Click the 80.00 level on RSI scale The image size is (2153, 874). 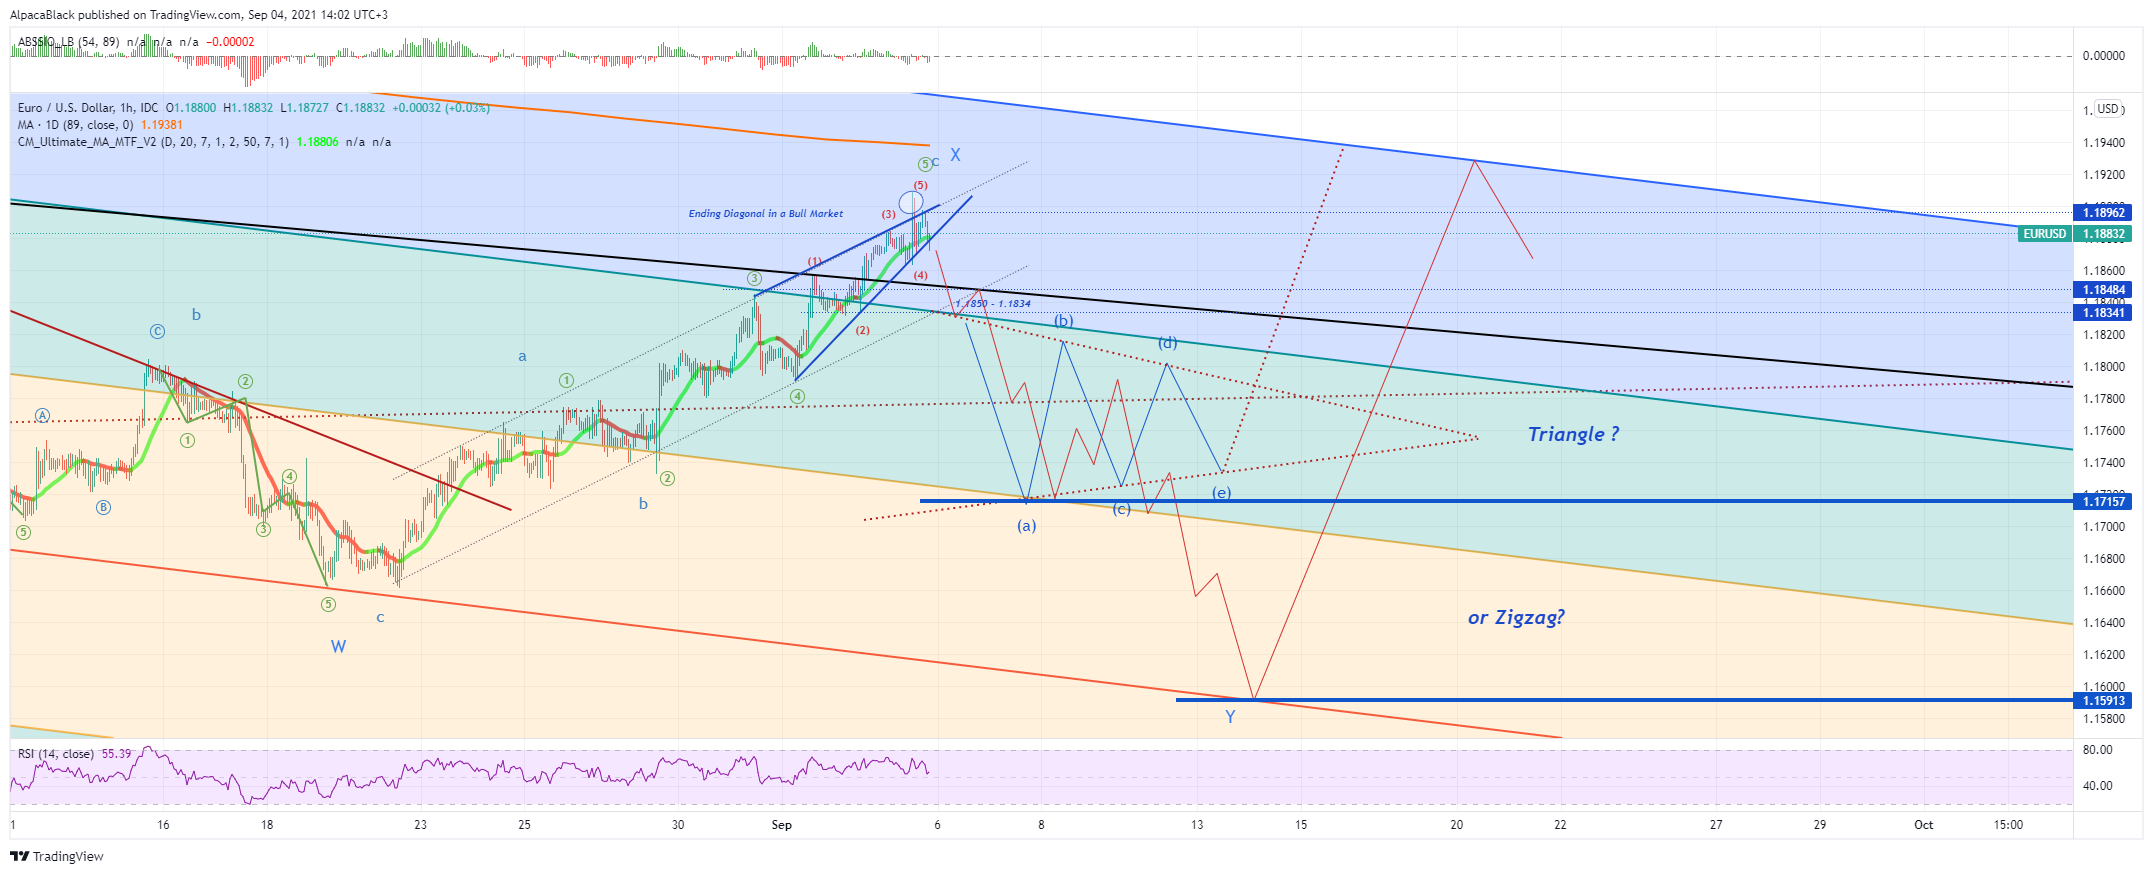coord(2098,750)
